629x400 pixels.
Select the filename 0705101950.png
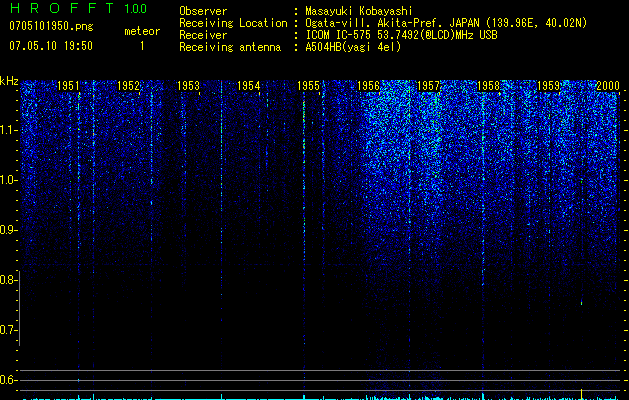tap(51, 27)
